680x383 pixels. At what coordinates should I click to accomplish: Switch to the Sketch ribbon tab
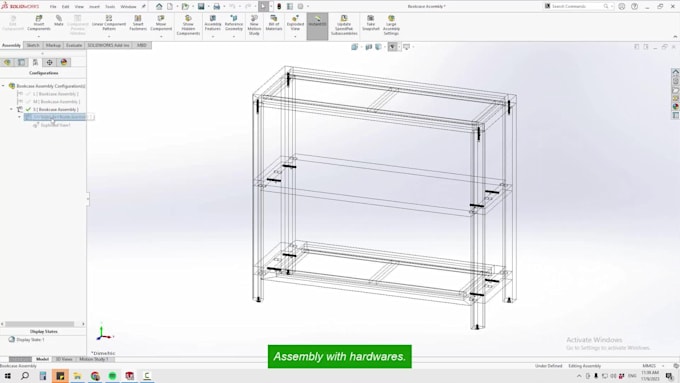[x=33, y=45]
